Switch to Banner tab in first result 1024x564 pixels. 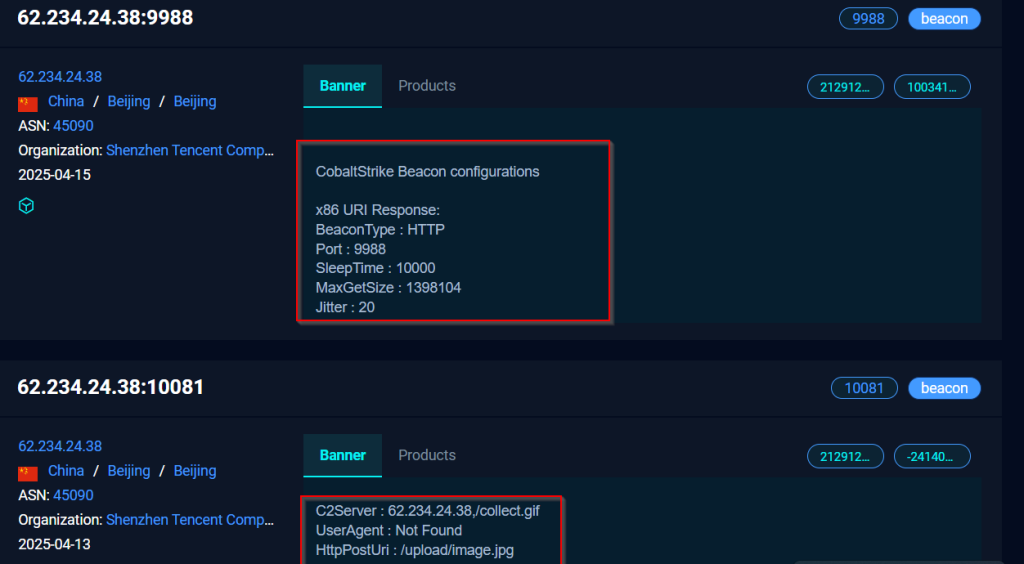point(342,86)
